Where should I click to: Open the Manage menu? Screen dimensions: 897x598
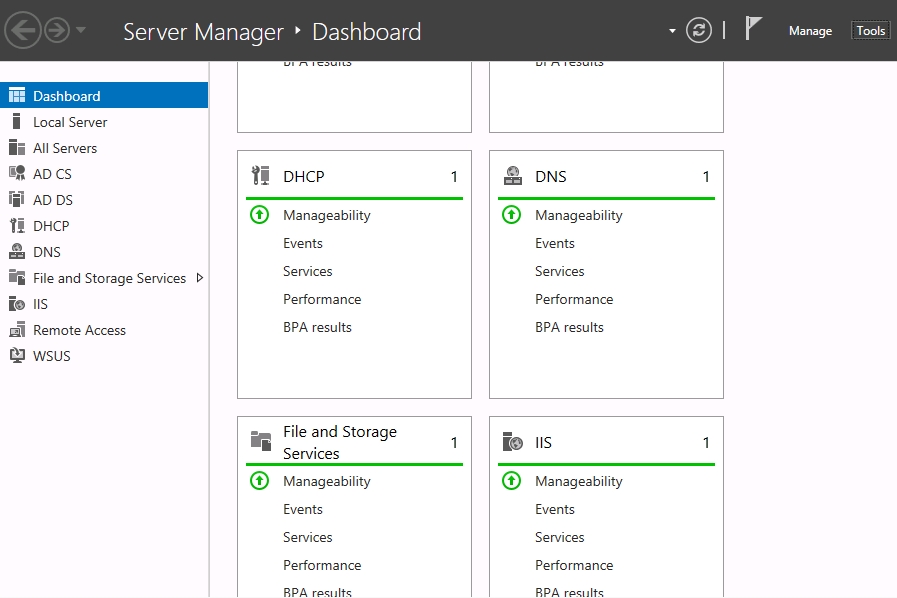810,31
